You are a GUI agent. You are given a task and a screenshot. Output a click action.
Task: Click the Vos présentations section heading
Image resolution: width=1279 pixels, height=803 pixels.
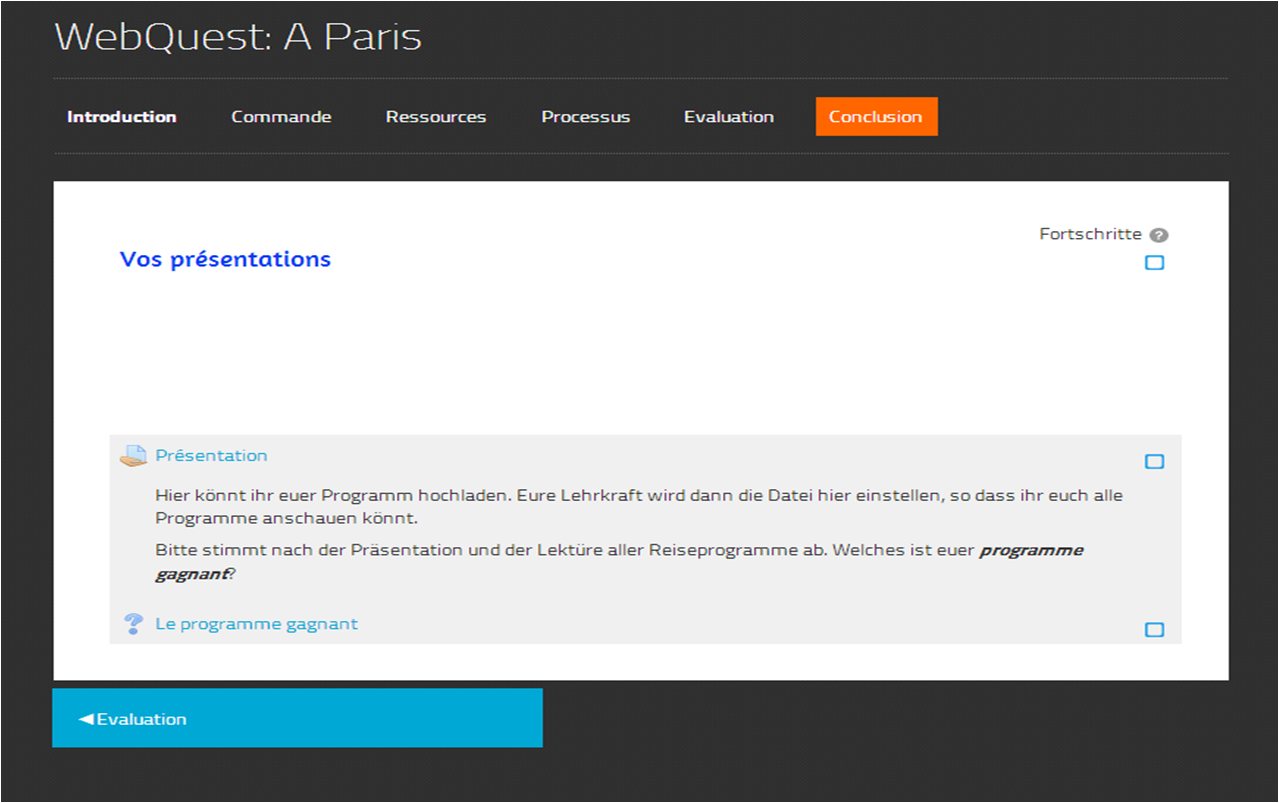225,260
